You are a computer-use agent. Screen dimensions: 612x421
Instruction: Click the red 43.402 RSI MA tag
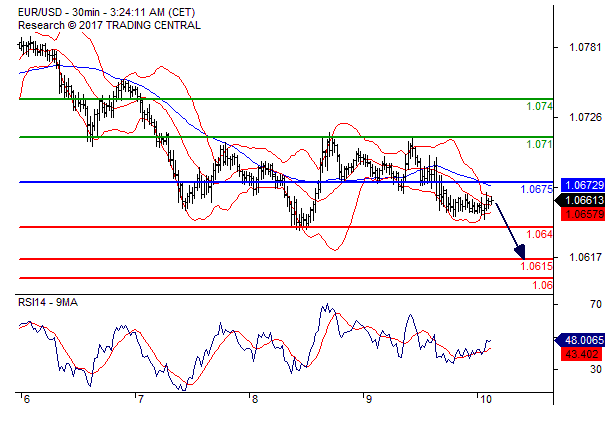pyautogui.click(x=583, y=354)
